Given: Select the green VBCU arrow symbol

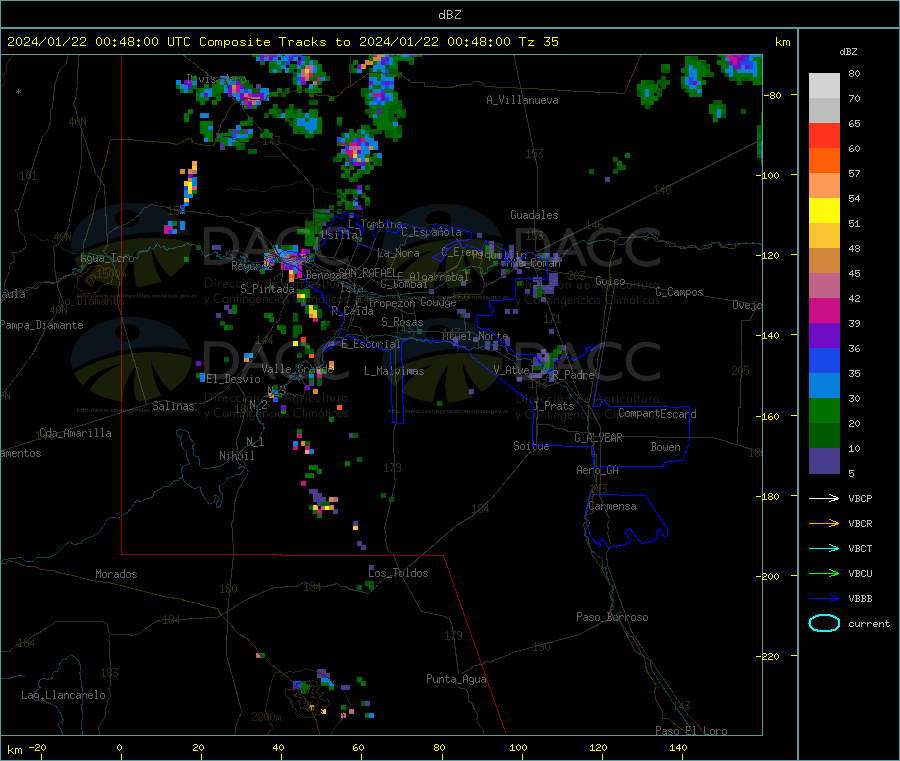Looking at the screenshot, I should [x=824, y=573].
